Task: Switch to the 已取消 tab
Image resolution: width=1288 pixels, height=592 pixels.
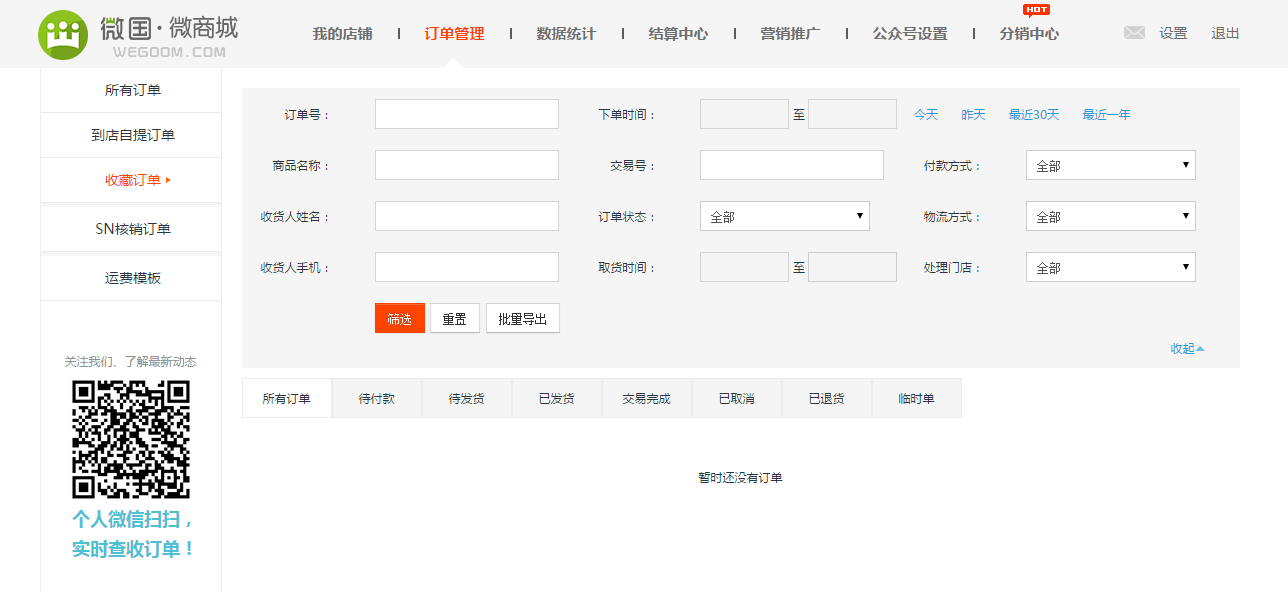Action: [x=737, y=398]
